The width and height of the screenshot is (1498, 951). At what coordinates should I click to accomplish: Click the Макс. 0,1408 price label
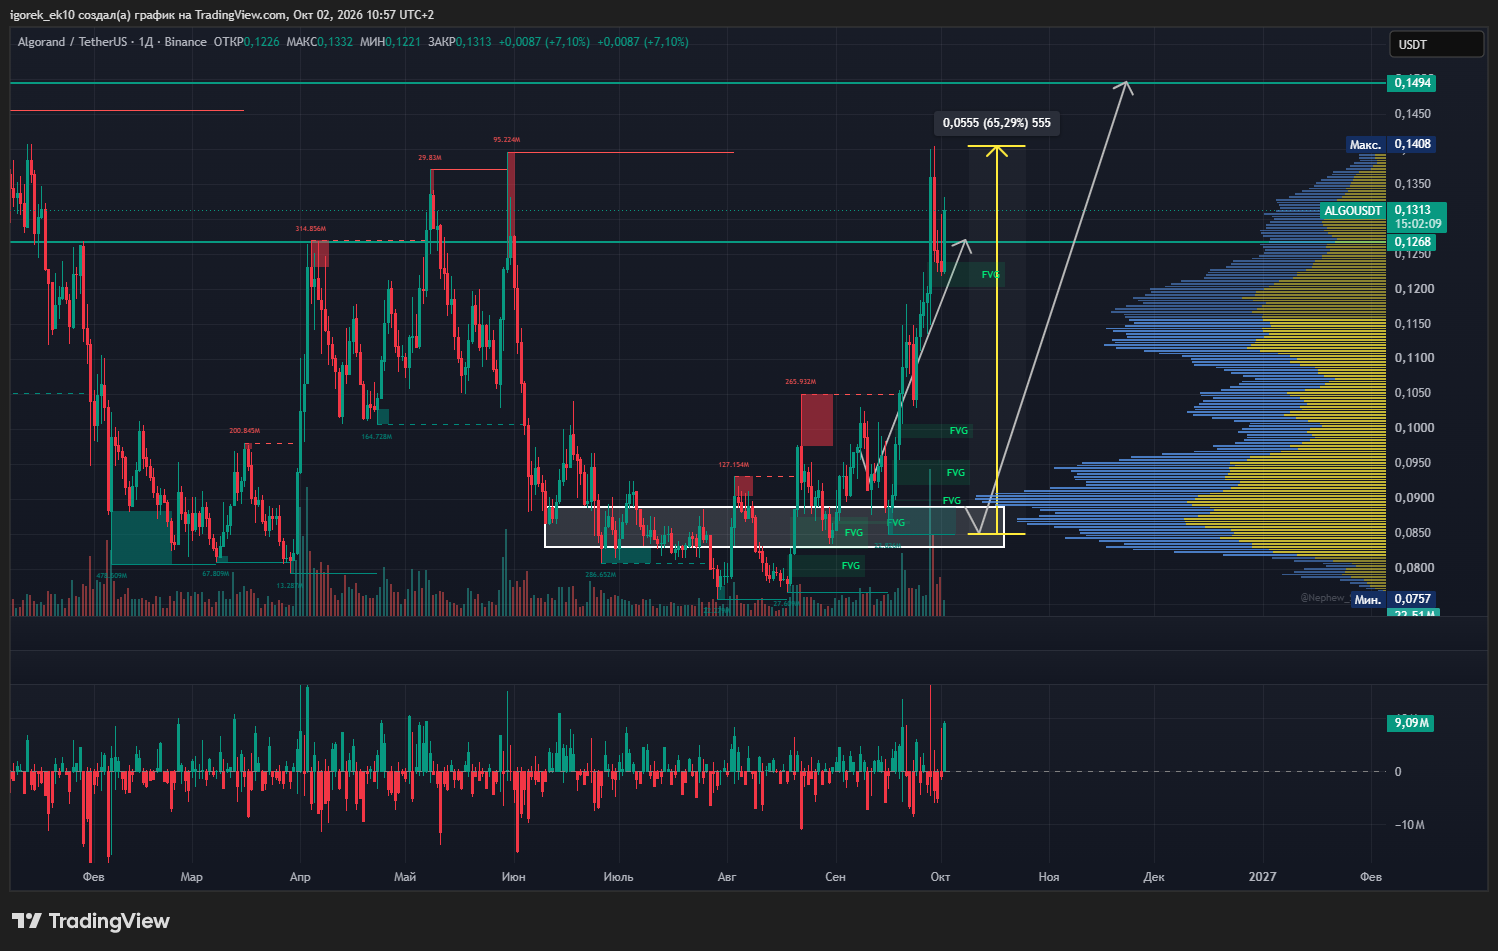[x=1390, y=144]
